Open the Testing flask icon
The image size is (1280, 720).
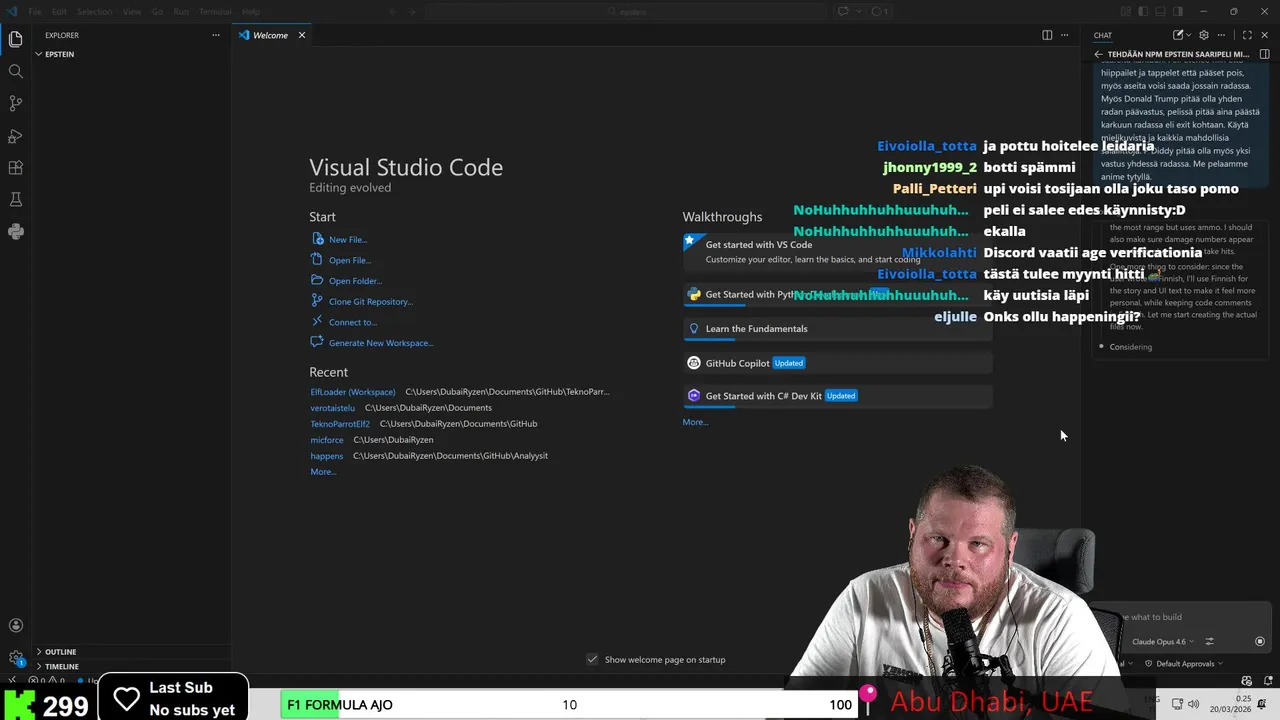tap(16, 199)
